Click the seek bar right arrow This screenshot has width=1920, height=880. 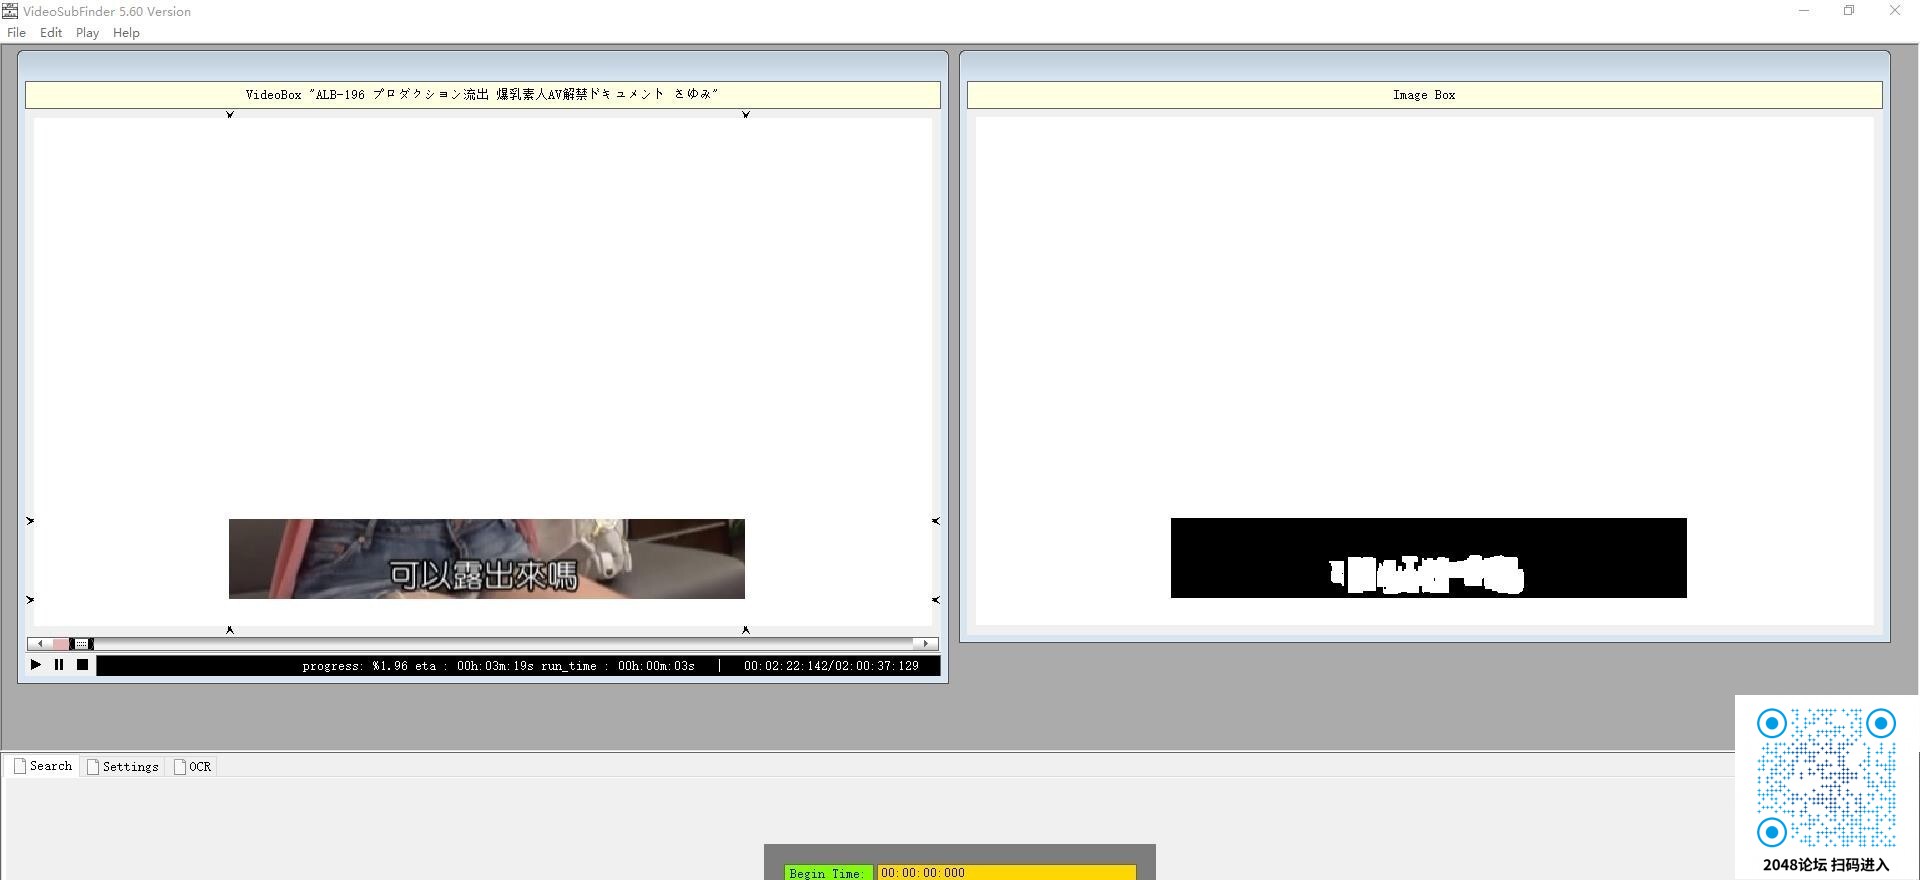point(926,644)
